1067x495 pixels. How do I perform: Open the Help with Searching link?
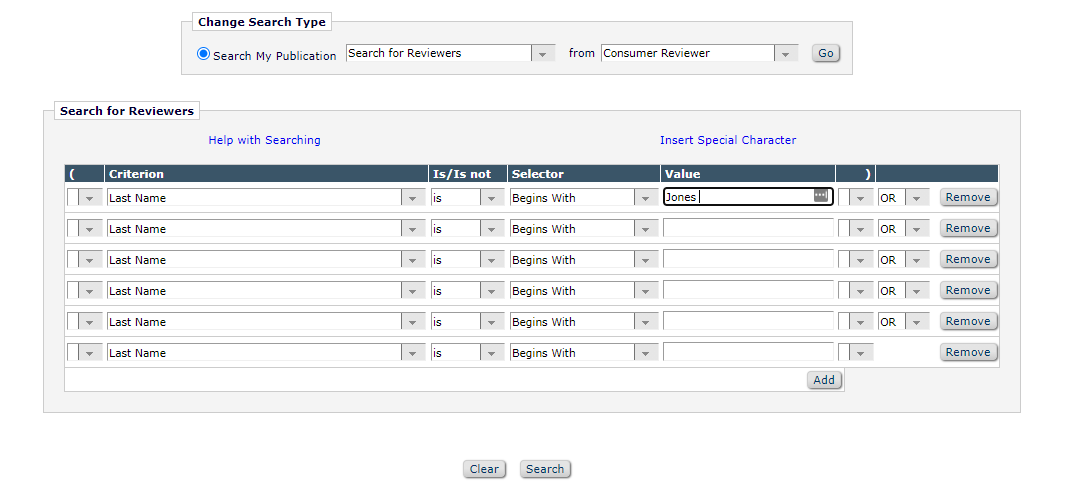(264, 140)
